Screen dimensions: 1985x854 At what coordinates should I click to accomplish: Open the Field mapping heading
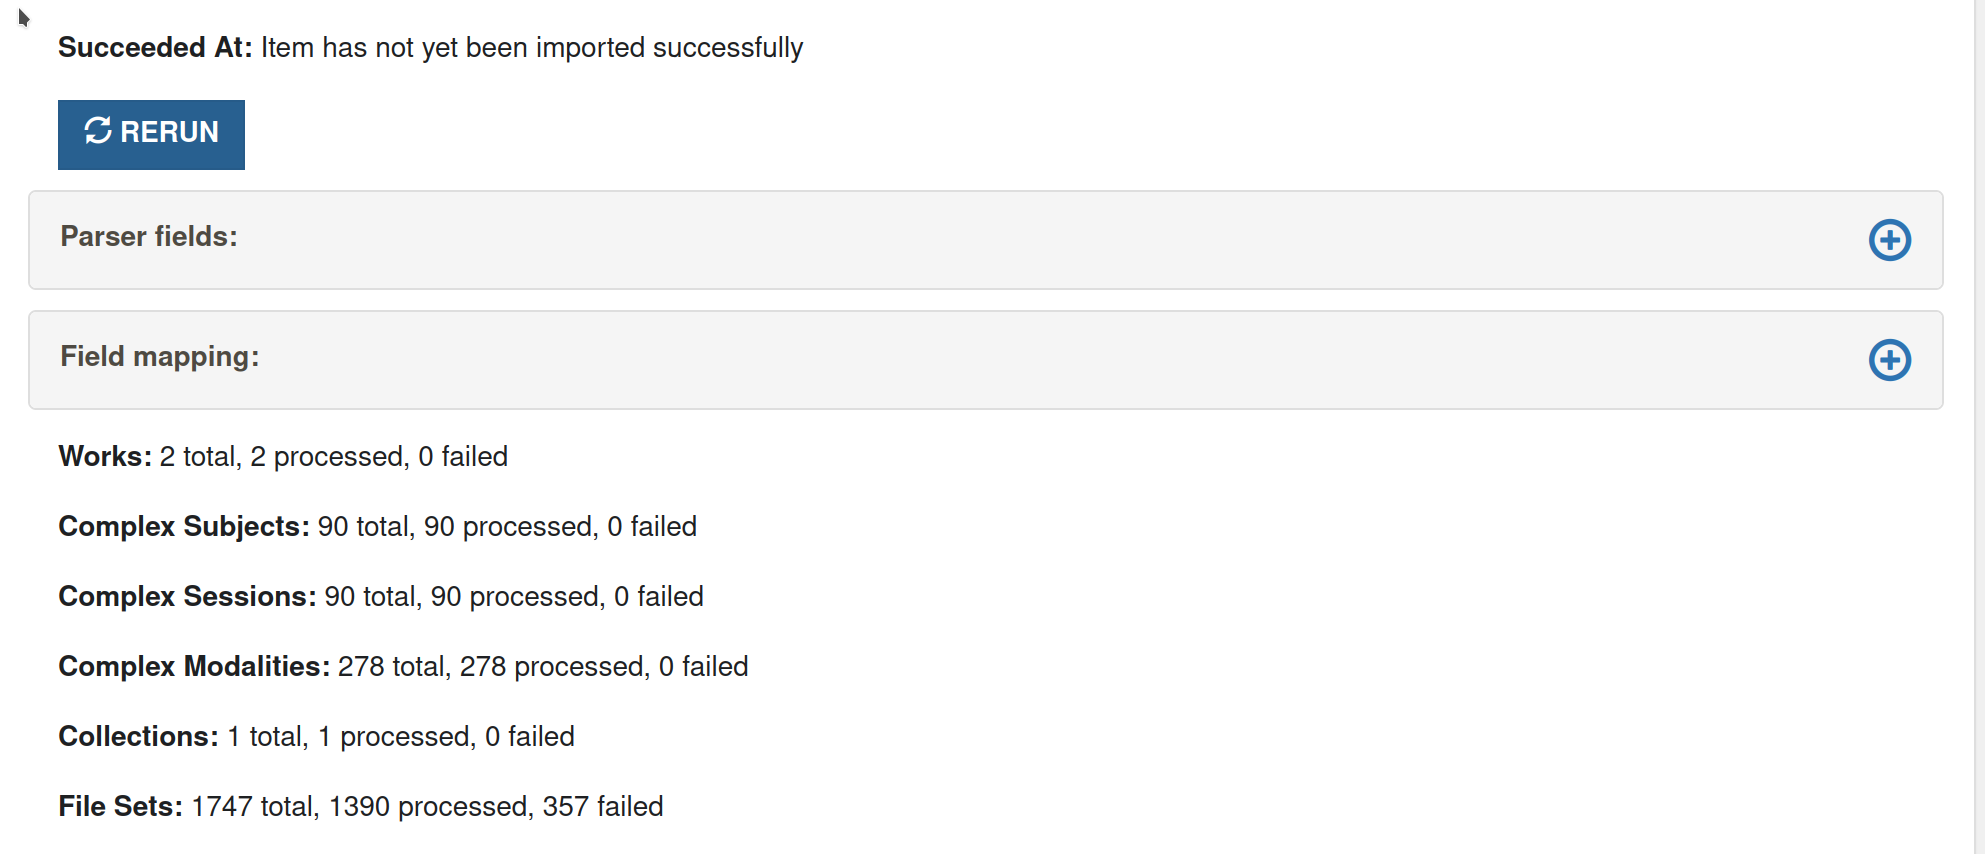coord(160,357)
